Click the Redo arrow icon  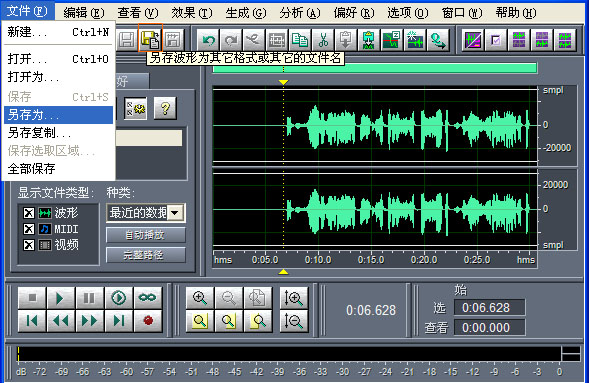tap(231, 39)
